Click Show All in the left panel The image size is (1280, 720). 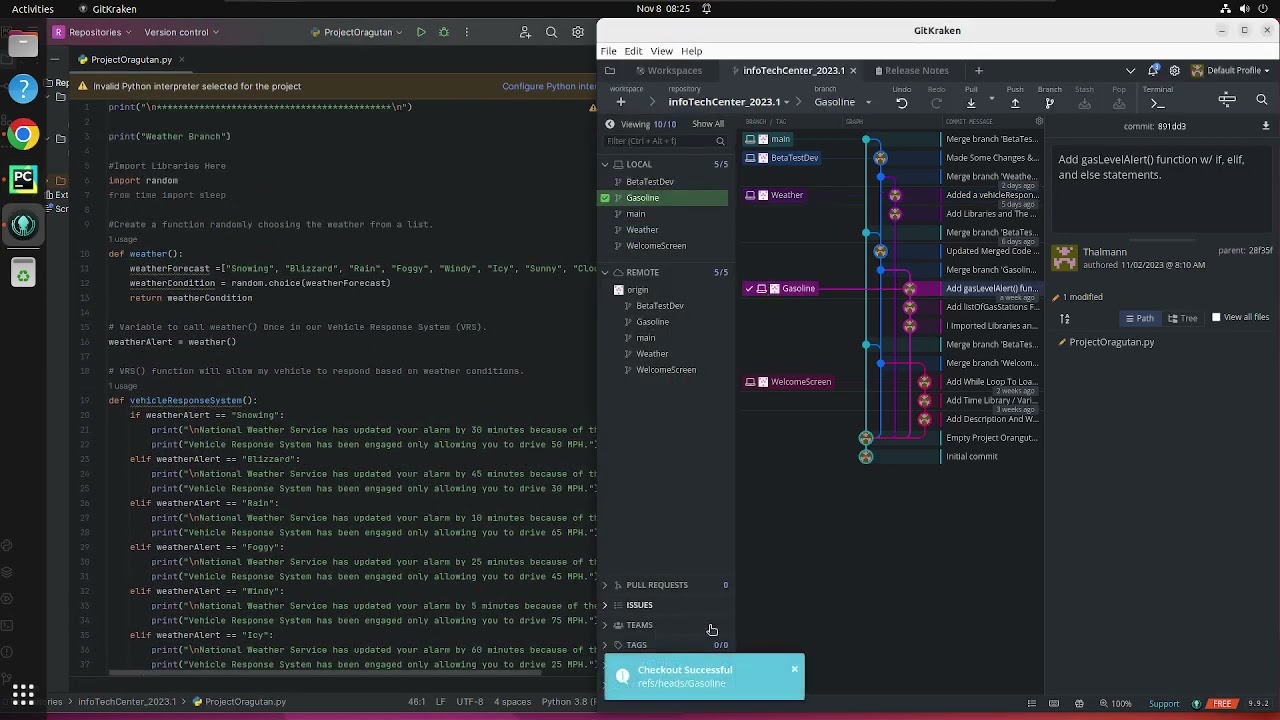708,124
